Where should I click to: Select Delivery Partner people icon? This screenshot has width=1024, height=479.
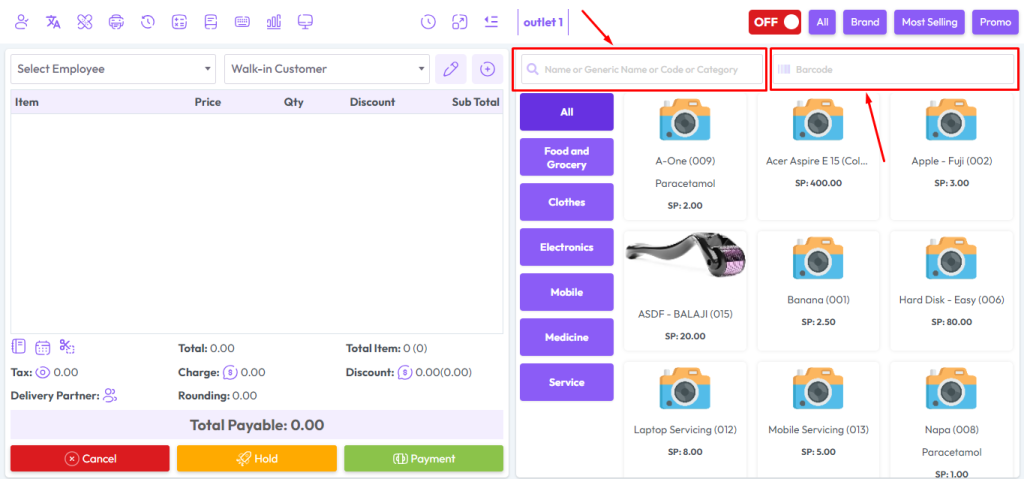[x=110, y=395]
